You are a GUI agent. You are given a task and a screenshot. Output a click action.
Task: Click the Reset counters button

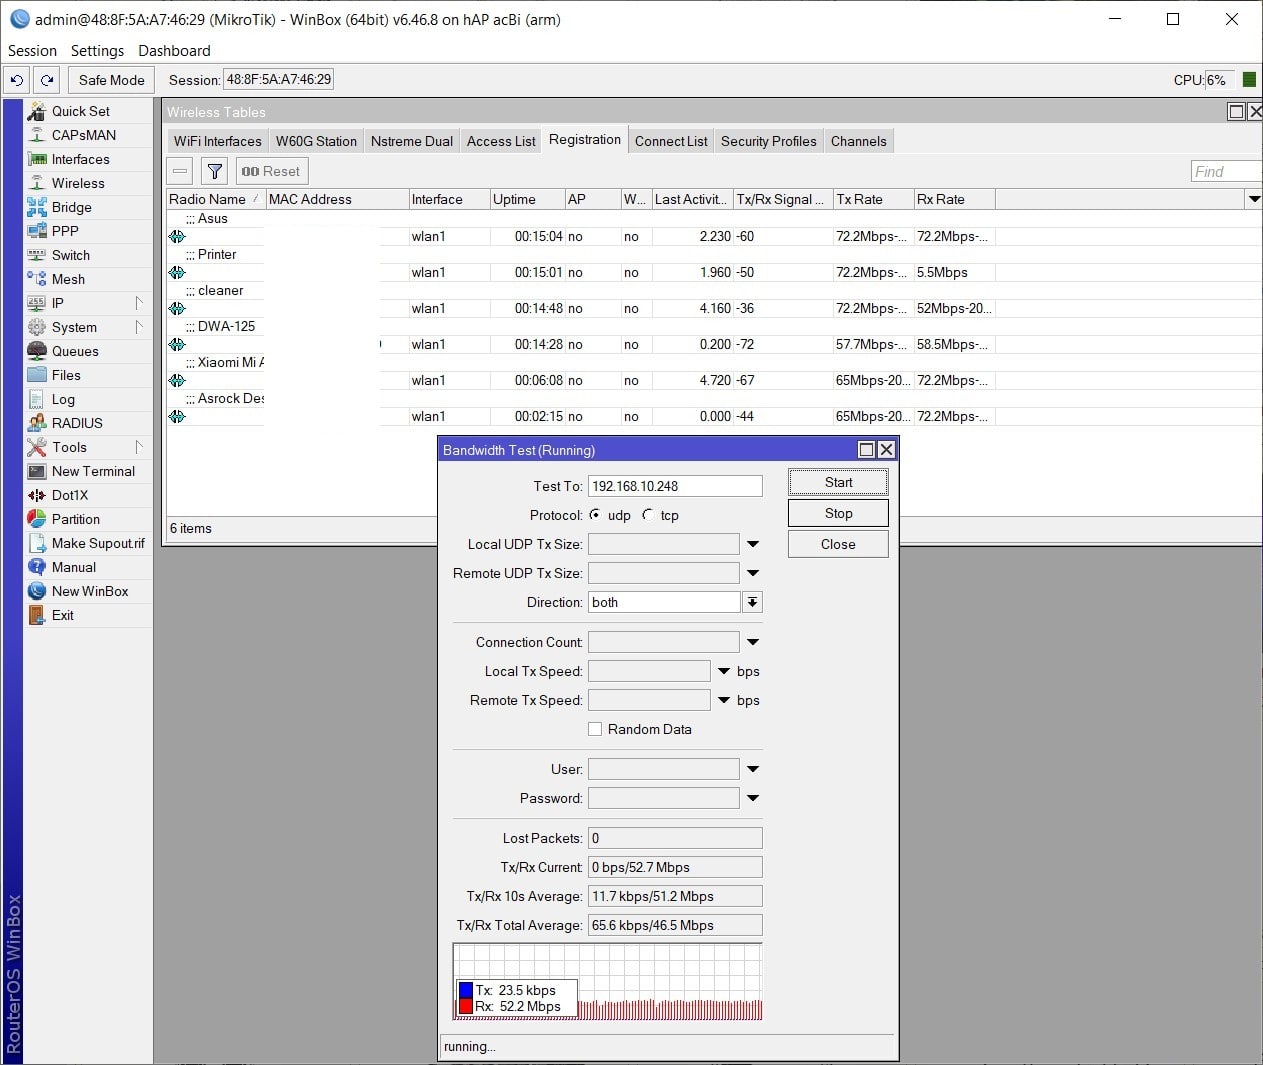coord(271,171)
